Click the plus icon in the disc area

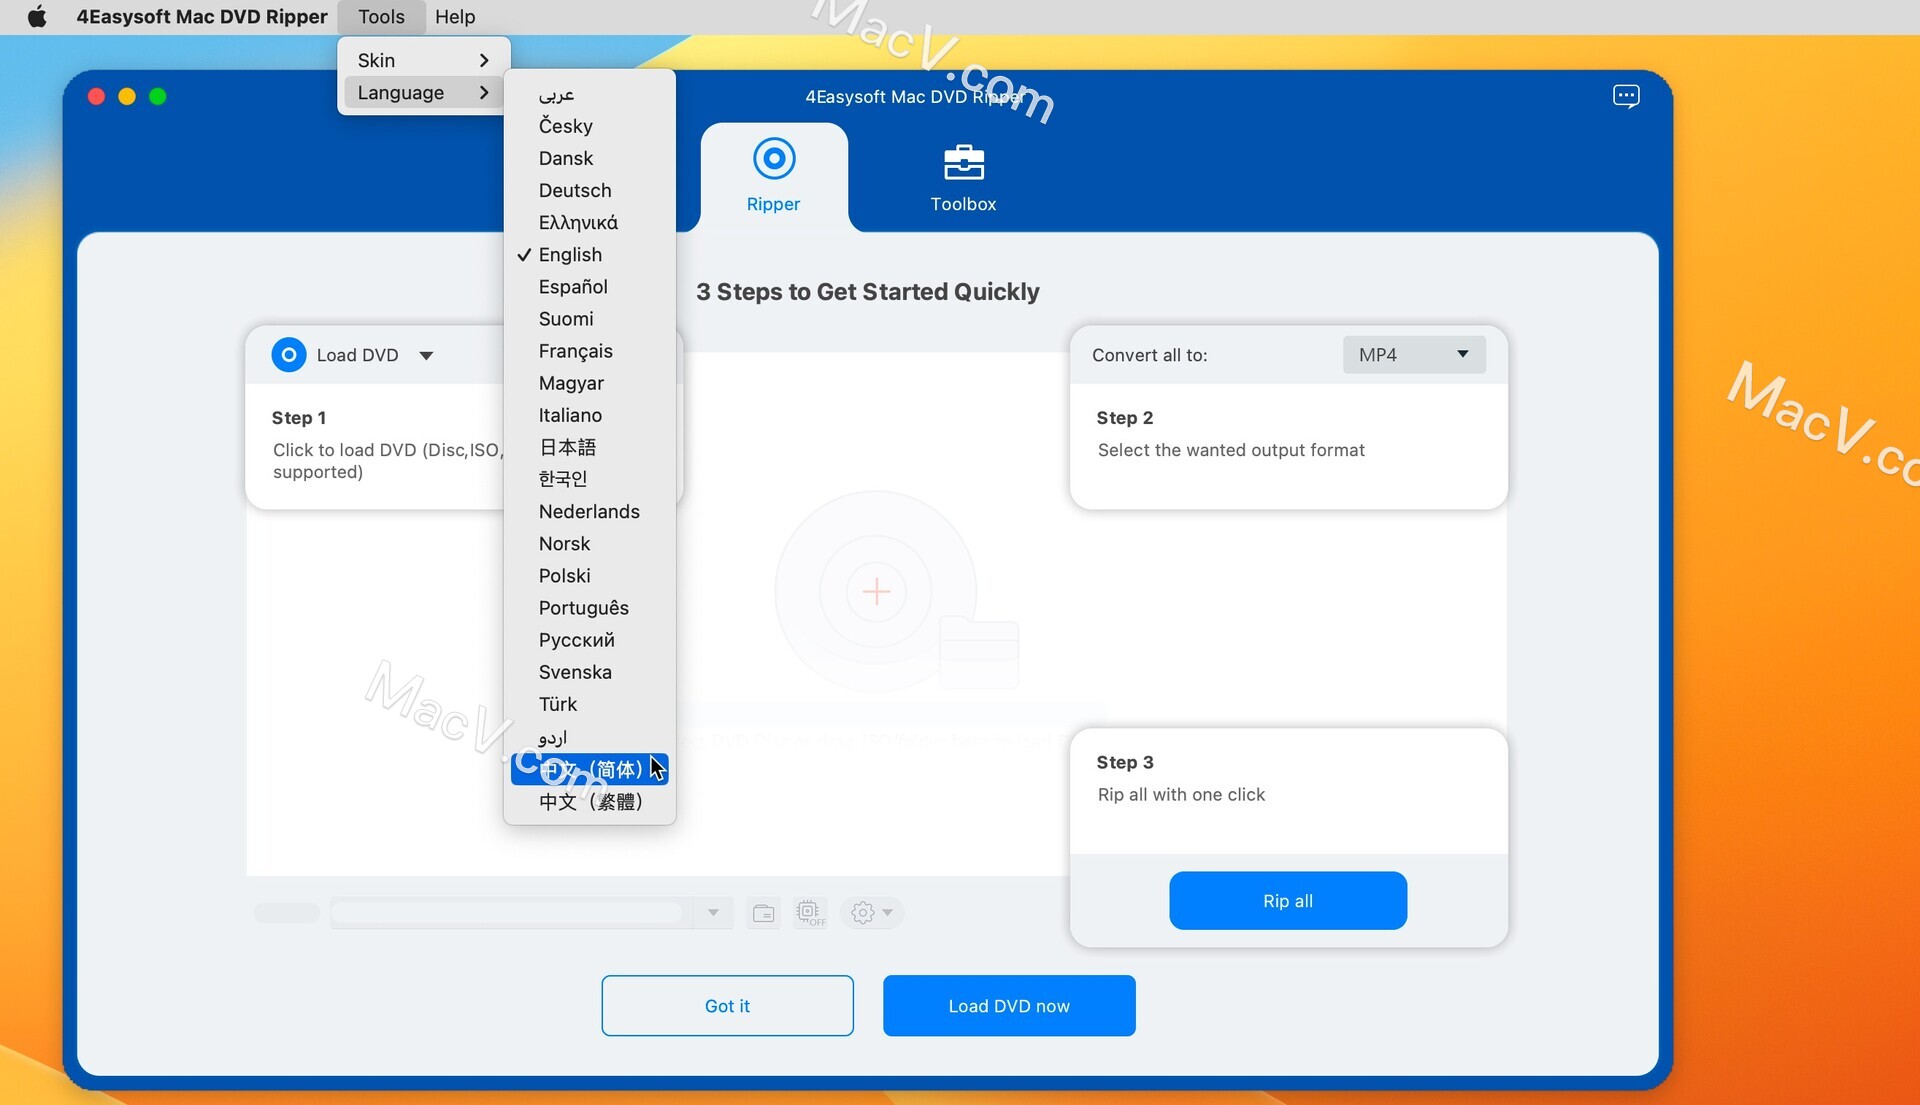pyautogui.click(x=876, y=591)
